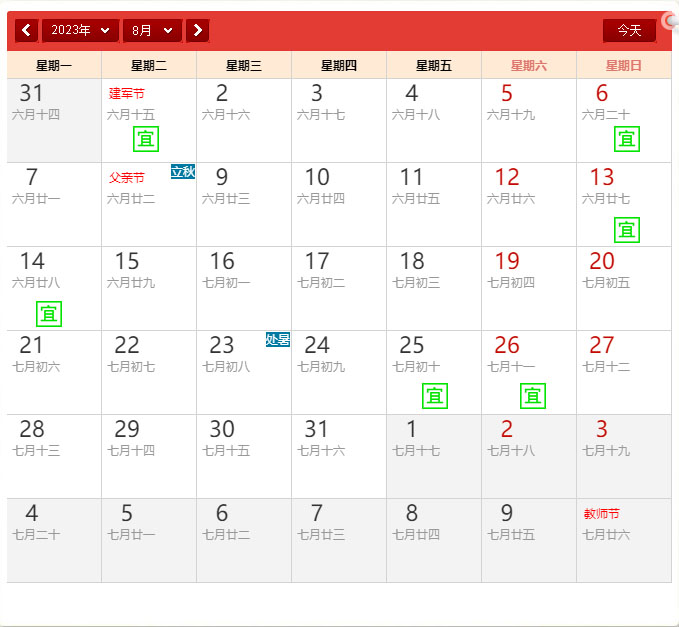Select August 2 六月十六
The height and width of the screenshot is (627, 679).
pyautogui.click(x=244, y=120)
